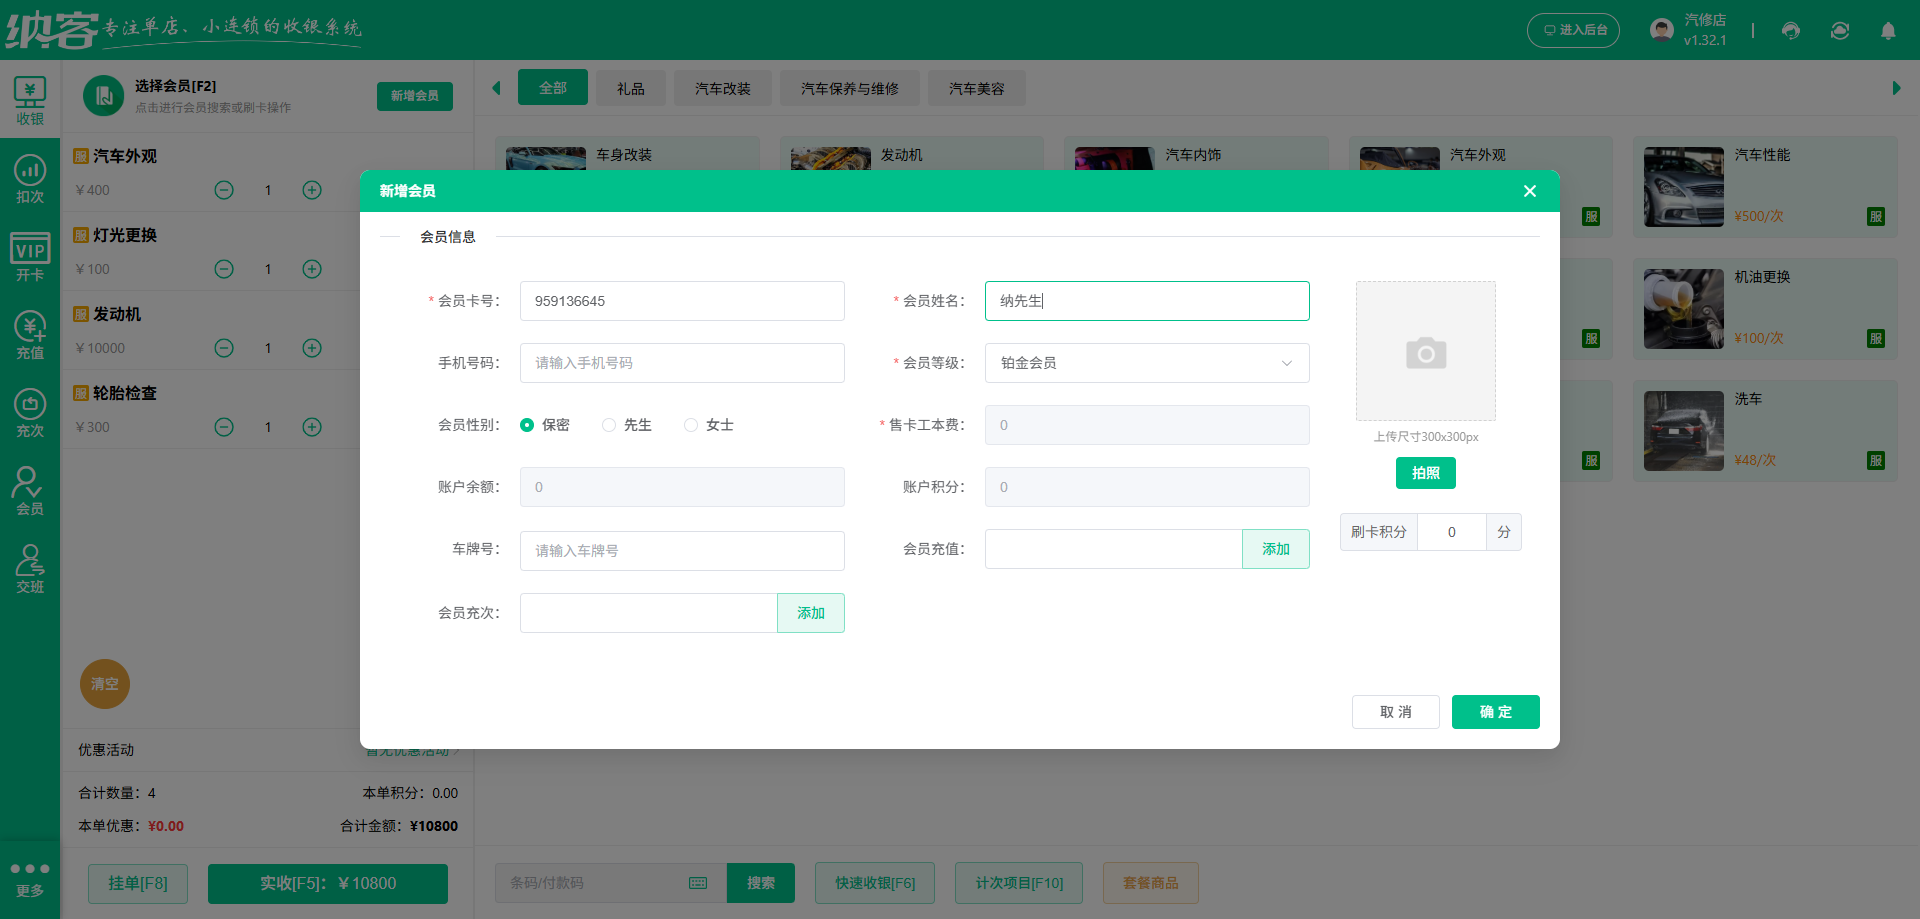This screenshot has width=1920, height=919.
Task: Click the 手机号码 phone number input field
Action: click(681, 363)
